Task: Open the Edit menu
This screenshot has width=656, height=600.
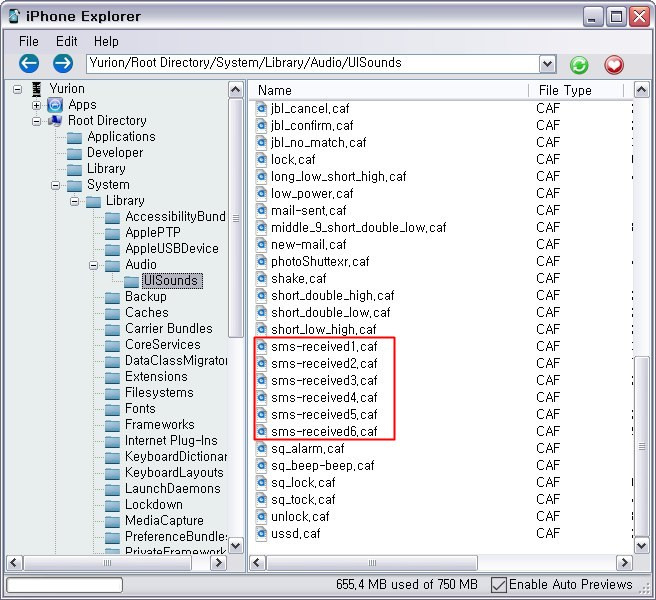Action: (x=67, y=41)
